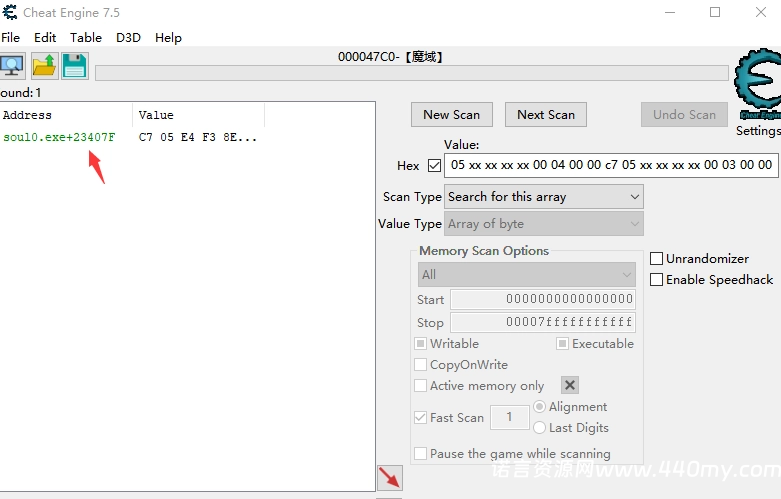Open the Edit menu
This screenshot has height=499, width=781.
pos(45,37)
